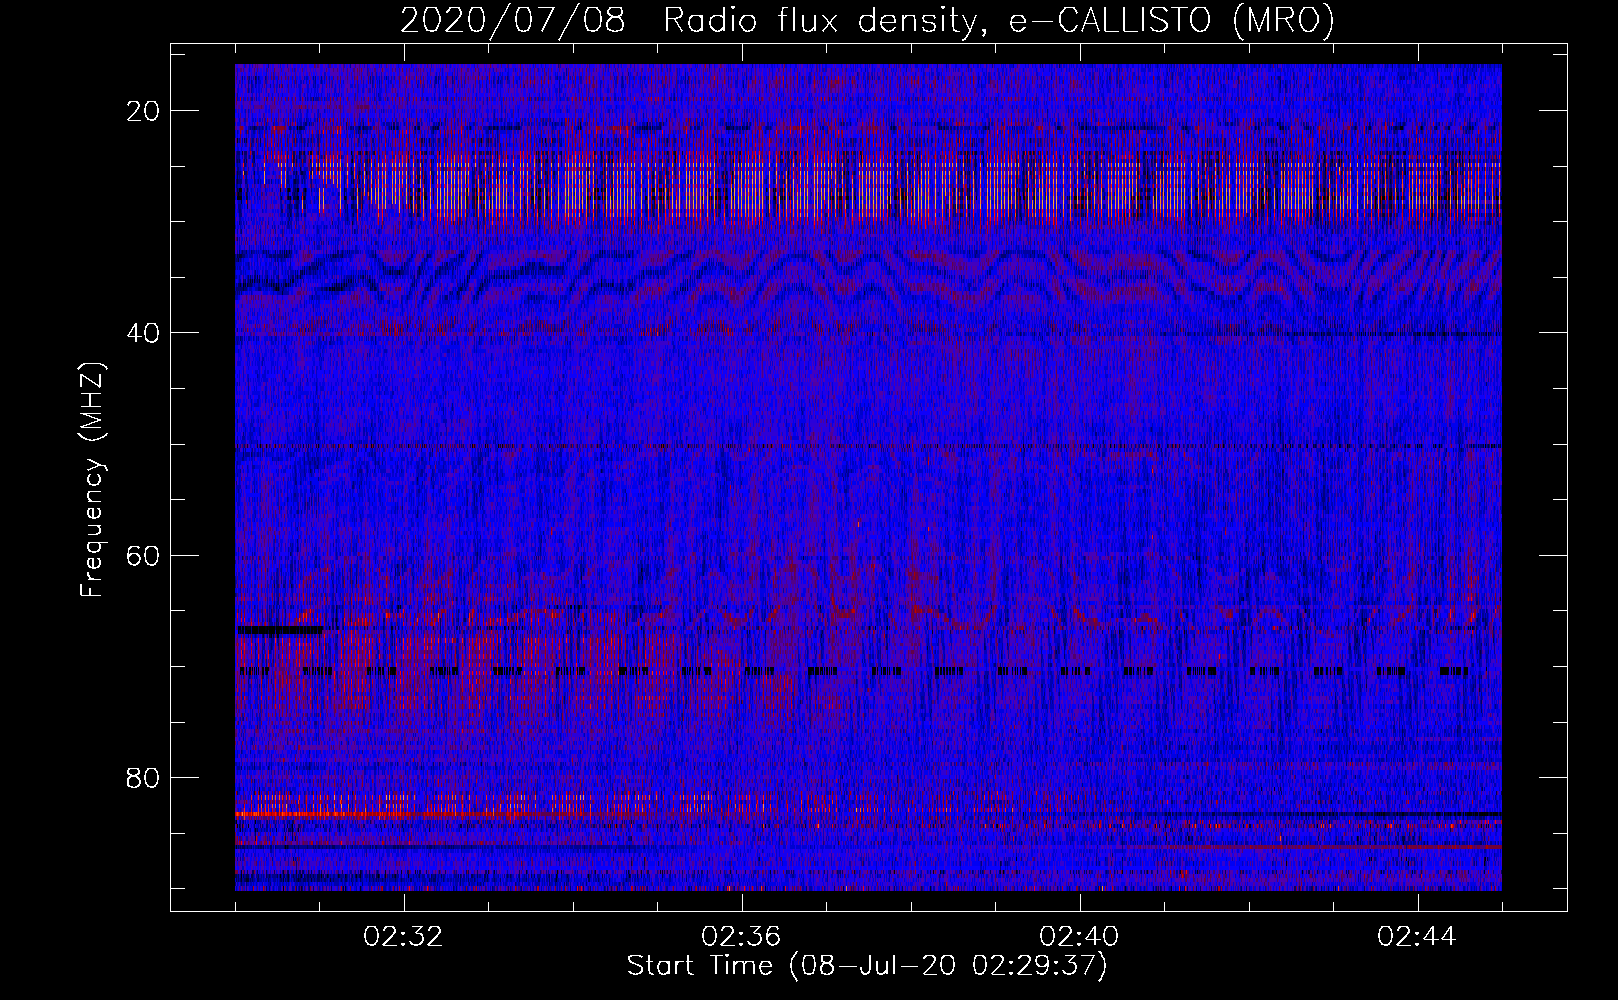Click the 02:44 time tick label

tap(1418, 937)
